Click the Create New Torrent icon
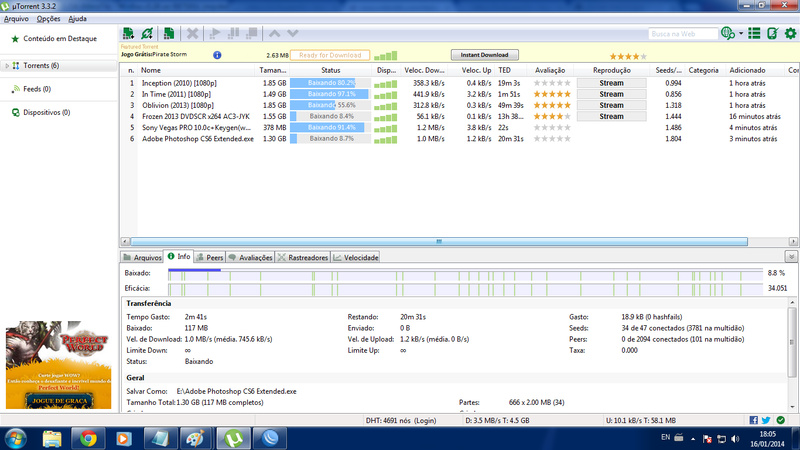 (169, 34)
